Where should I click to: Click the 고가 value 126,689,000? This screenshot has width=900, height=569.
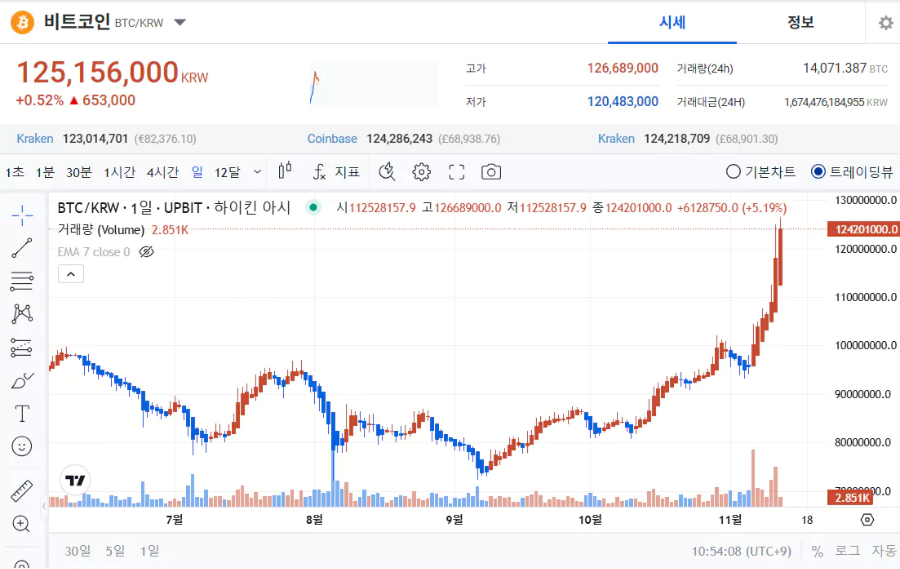pyautogui.click(x=623, y=68)
